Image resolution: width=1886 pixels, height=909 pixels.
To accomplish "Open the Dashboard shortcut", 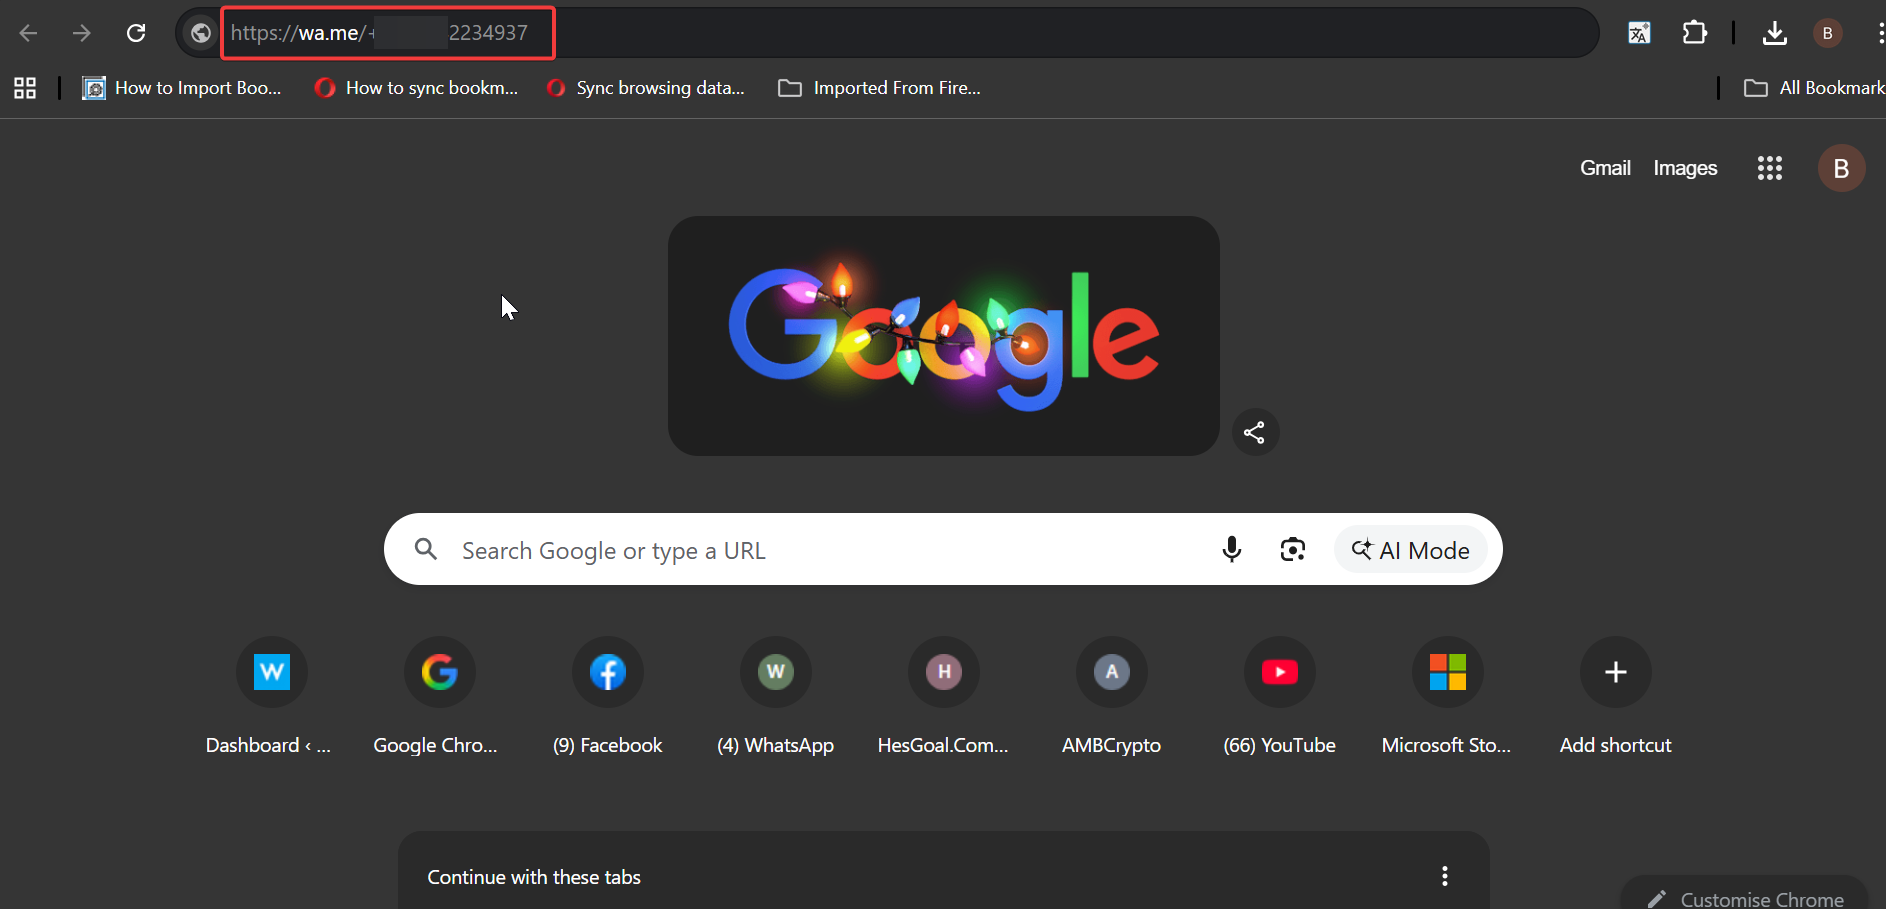I will [x=271, y=697].
